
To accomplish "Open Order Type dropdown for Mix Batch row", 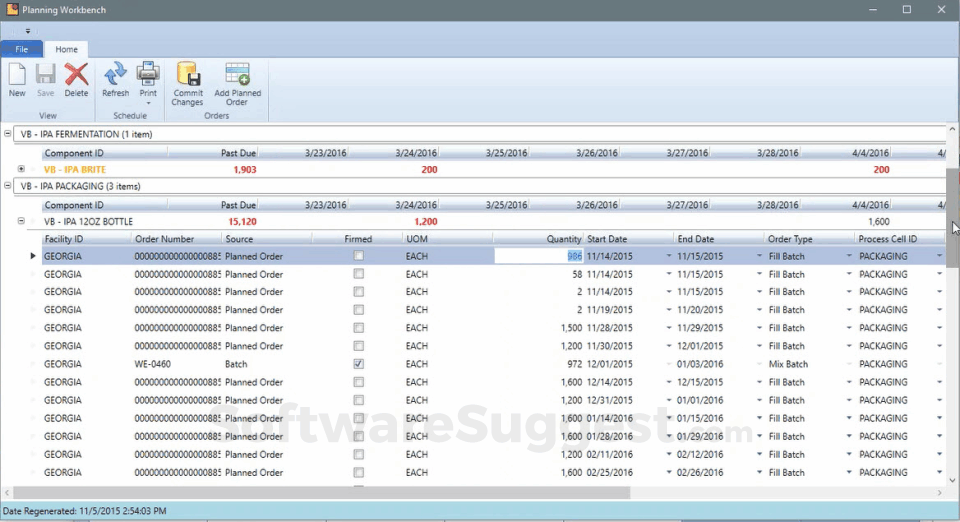I will pyautogui.click(x=849, y=364).
